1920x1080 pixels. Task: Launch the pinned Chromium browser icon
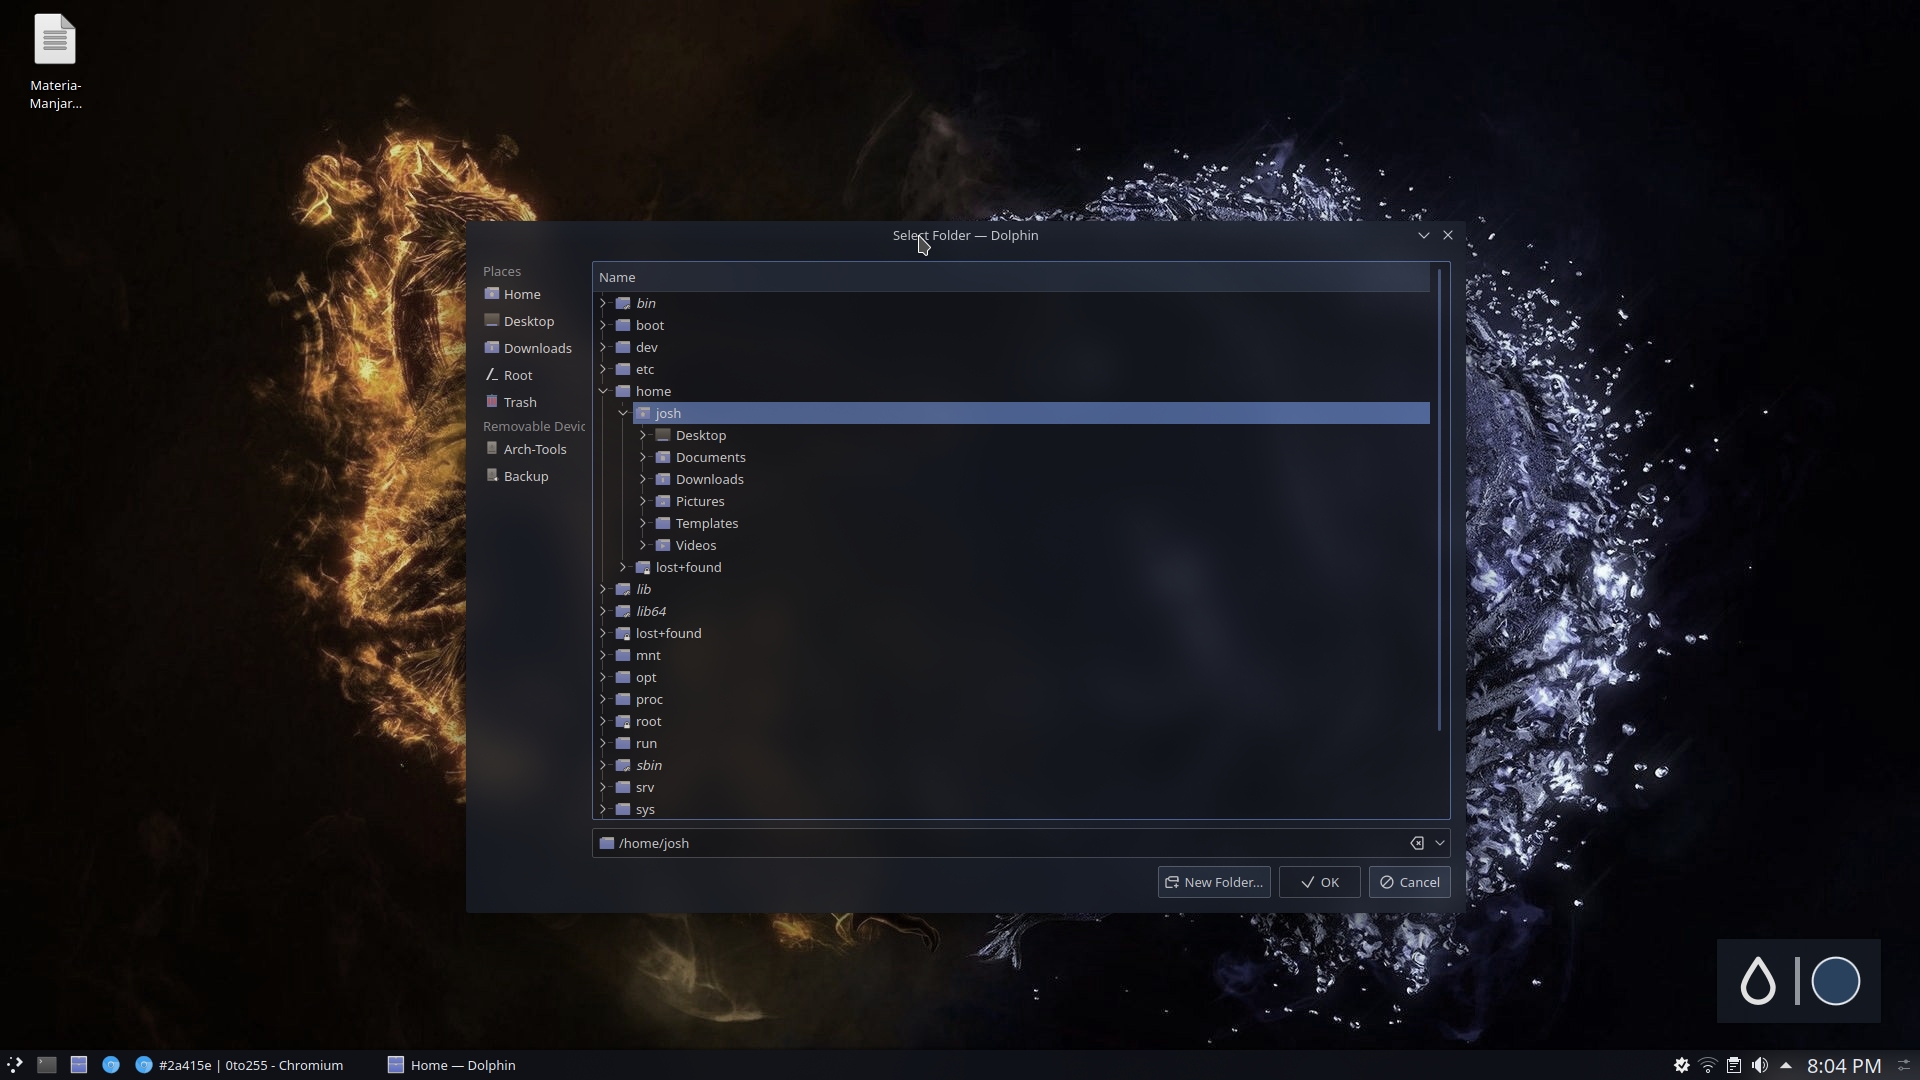point(111,1065)
